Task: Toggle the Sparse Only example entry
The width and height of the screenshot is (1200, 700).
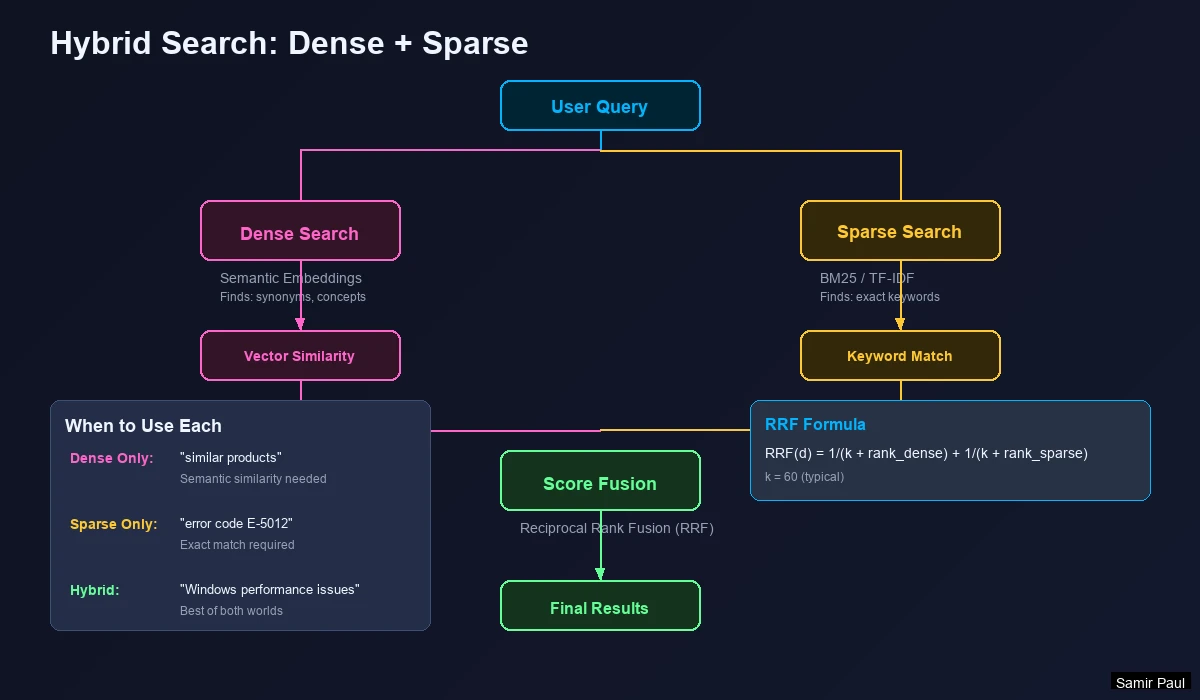Action: tap(113, 523)
